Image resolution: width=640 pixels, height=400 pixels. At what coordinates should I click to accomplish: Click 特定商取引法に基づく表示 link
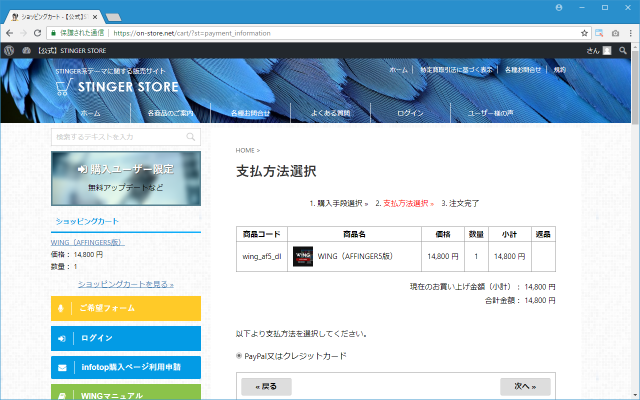point(456,70)
